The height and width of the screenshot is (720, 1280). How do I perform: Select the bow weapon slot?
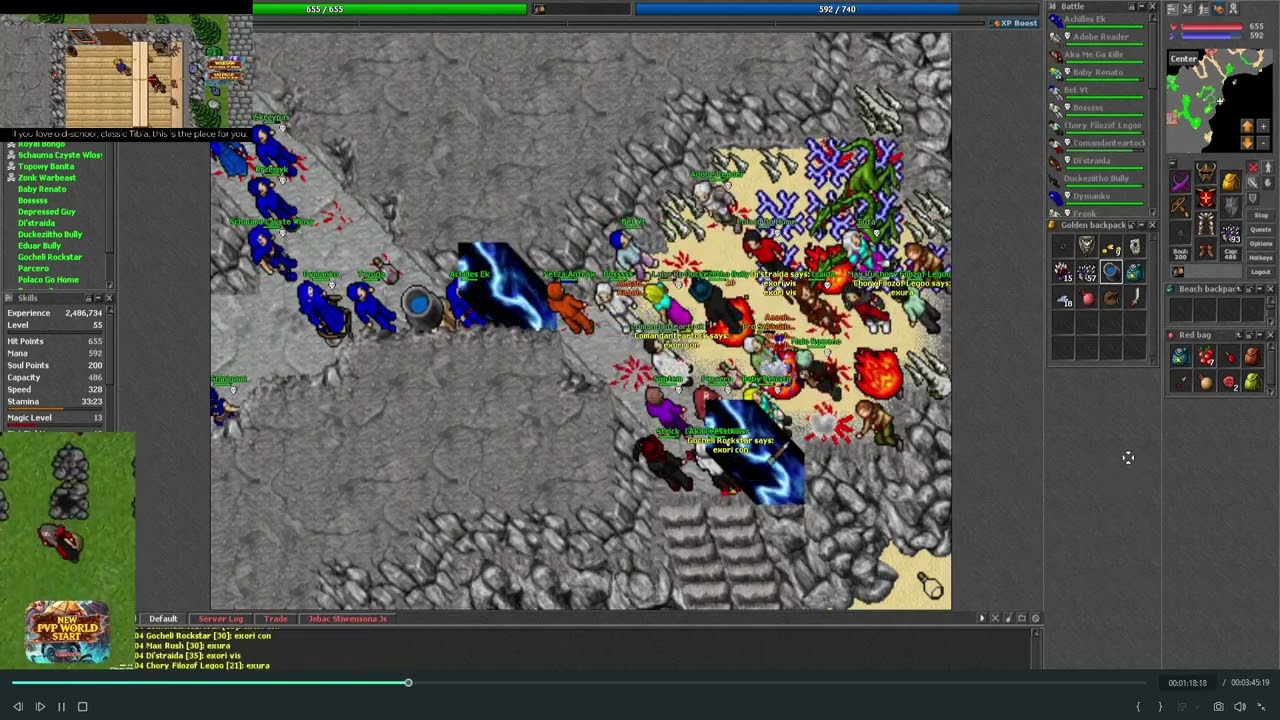1180,205
